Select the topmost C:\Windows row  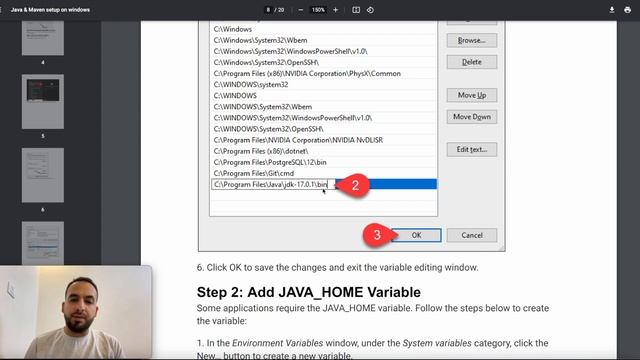point(323,29)
